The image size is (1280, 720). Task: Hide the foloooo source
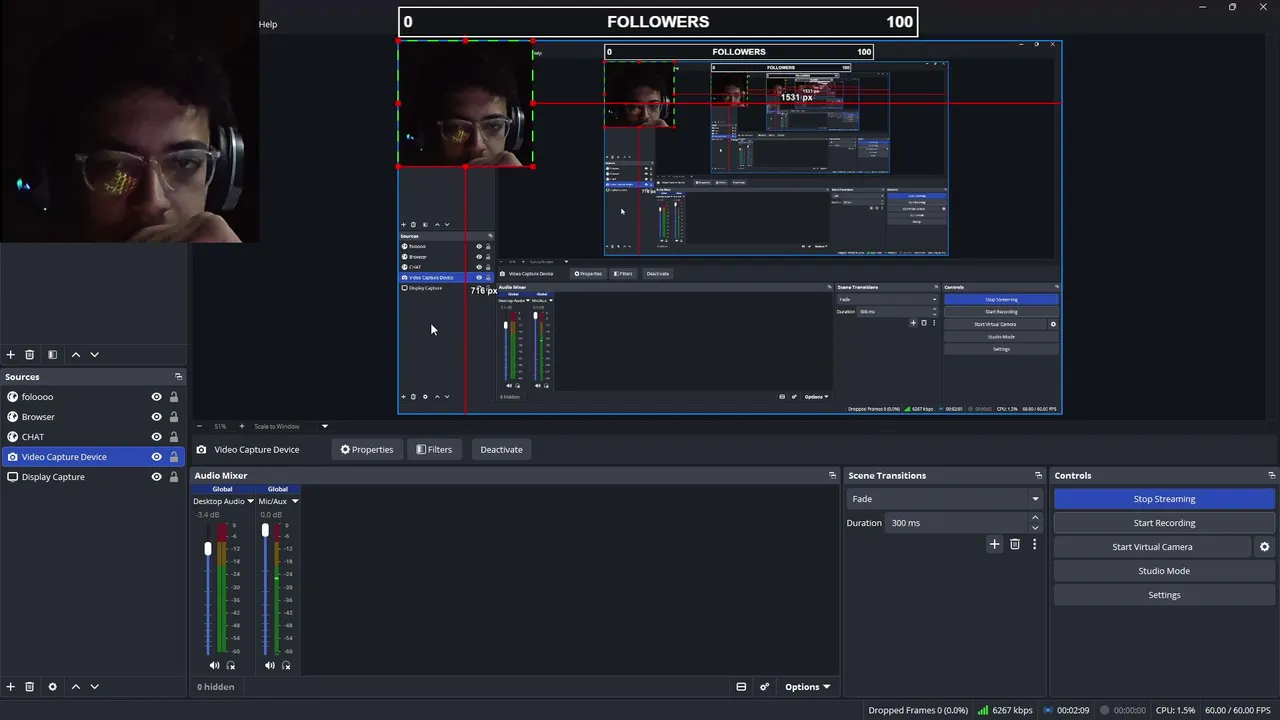coord(156,397)
